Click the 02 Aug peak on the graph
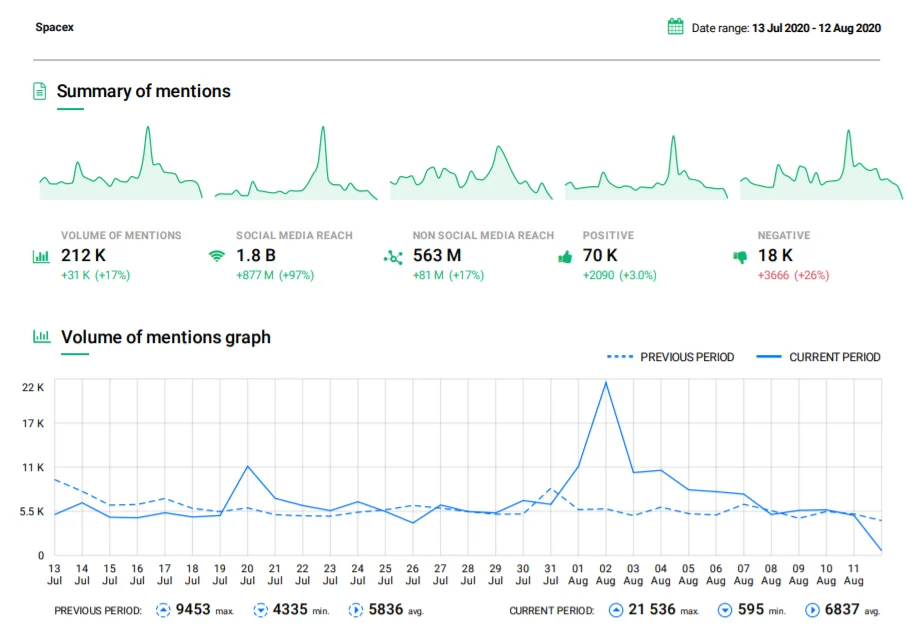Image resolution: width=918 pixels, height=636 pixels. 605,382
